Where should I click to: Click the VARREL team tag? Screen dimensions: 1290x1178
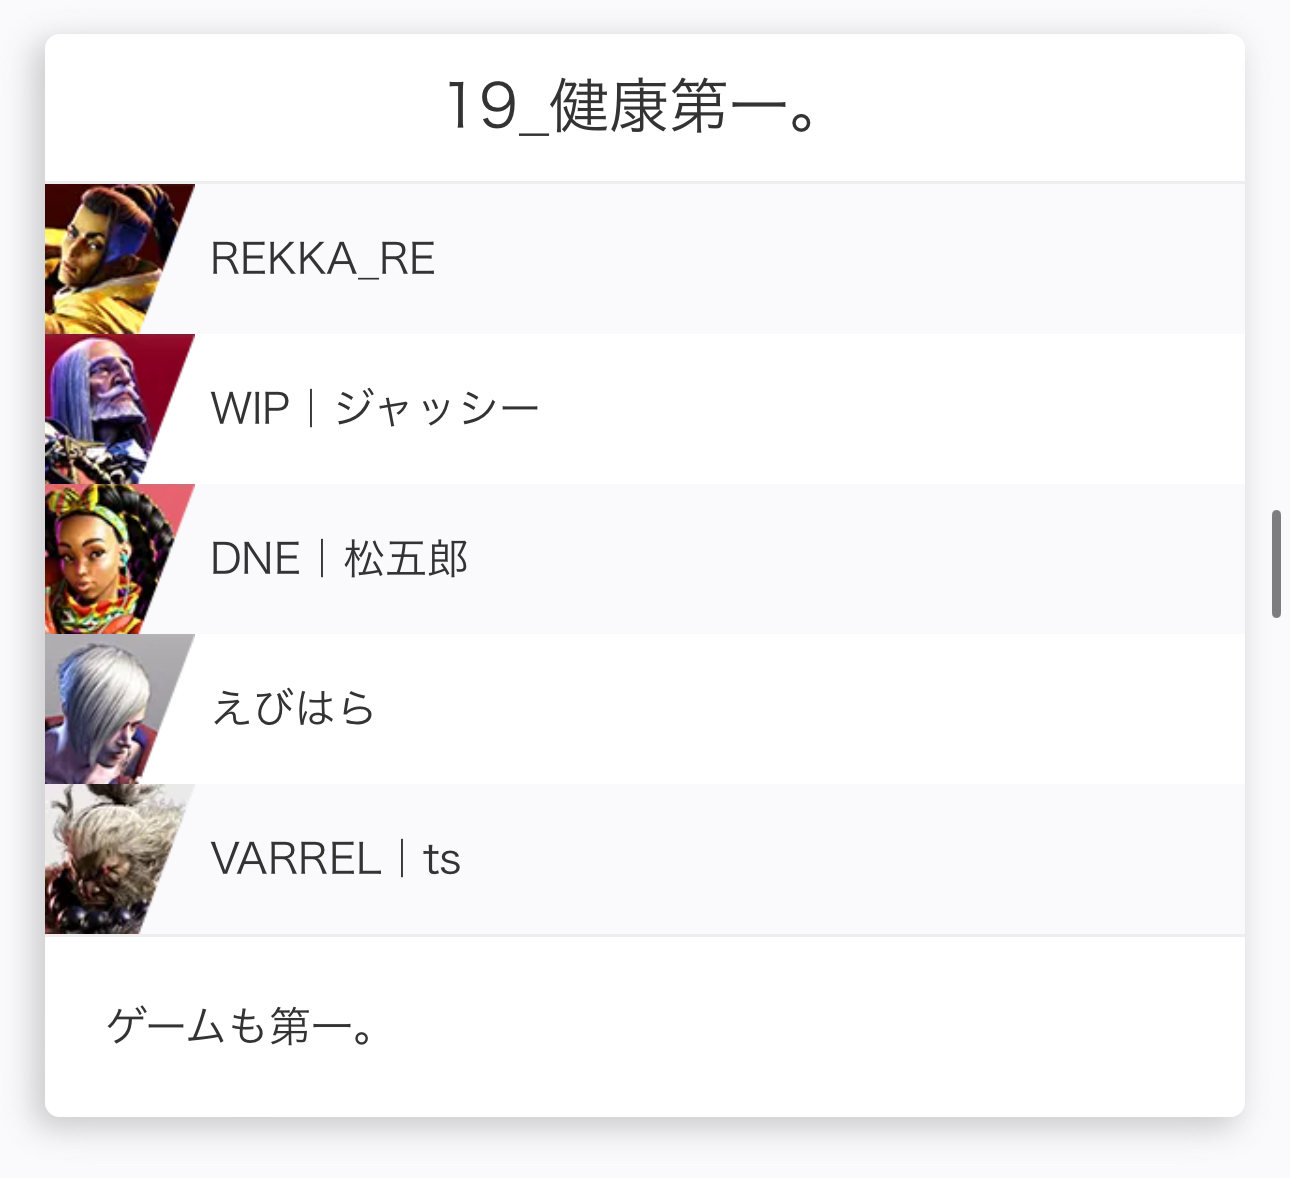(296, 859)
